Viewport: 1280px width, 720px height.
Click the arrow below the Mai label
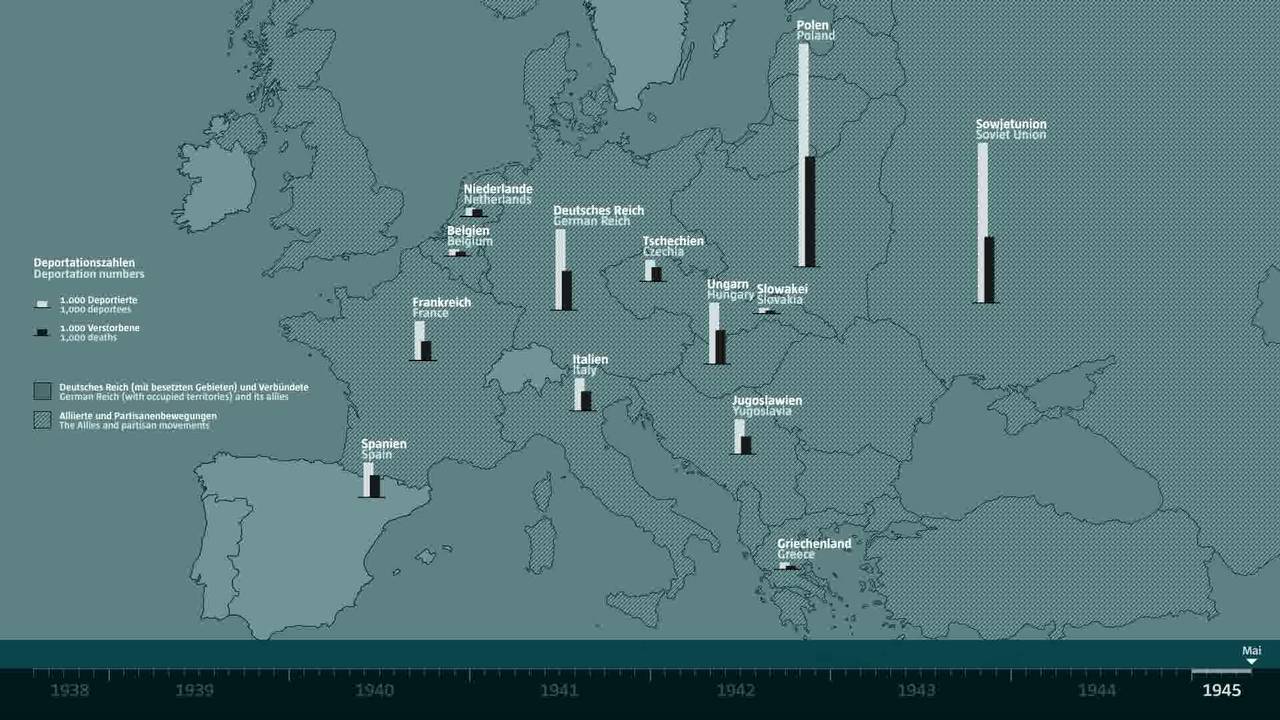point(1251,660)
